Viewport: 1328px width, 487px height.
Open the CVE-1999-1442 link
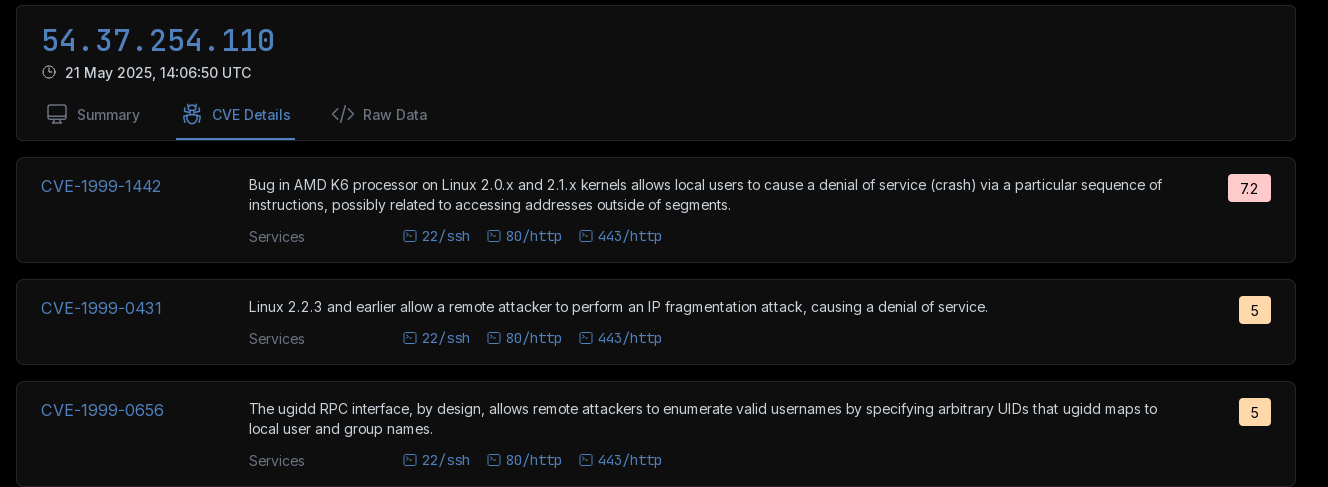pyautogui.click(x=101, y=186)
